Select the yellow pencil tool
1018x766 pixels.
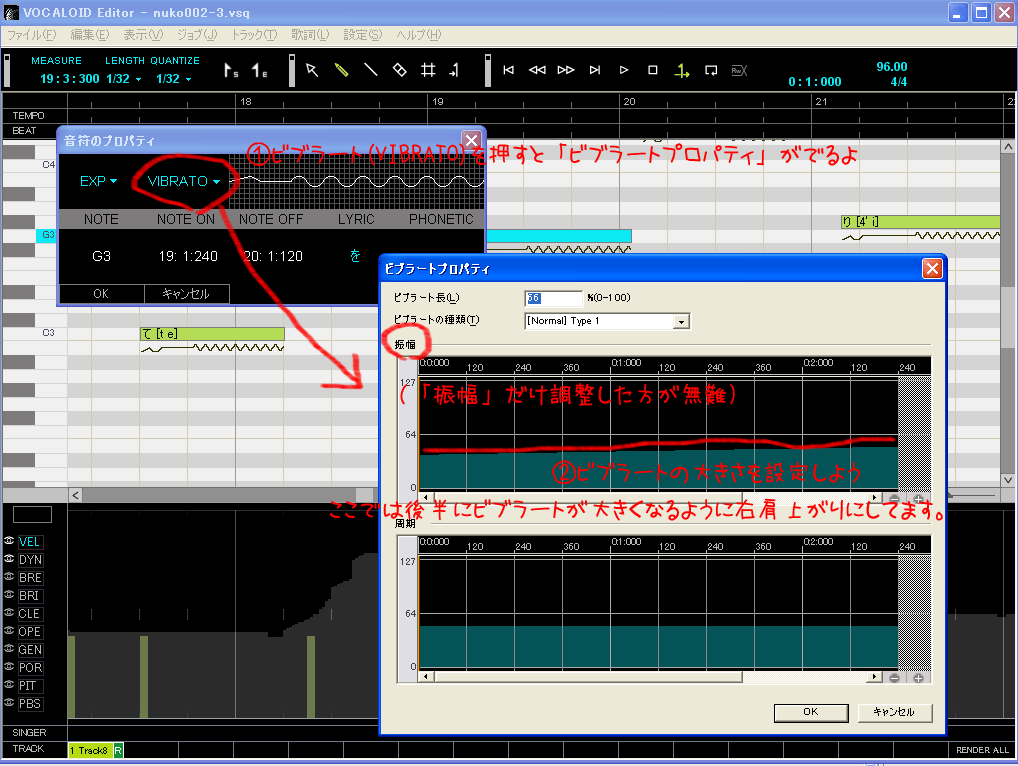(x=341, y=70)
